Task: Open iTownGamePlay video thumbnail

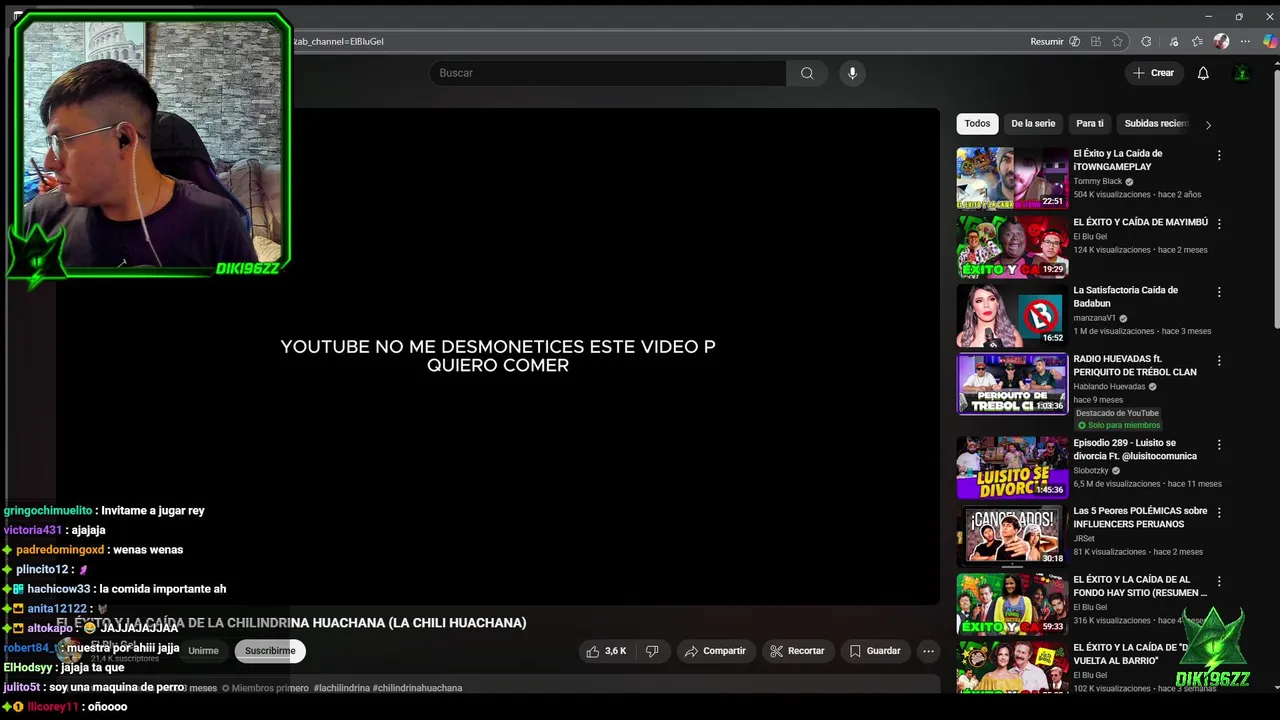Action: (x=1012, y=178)
